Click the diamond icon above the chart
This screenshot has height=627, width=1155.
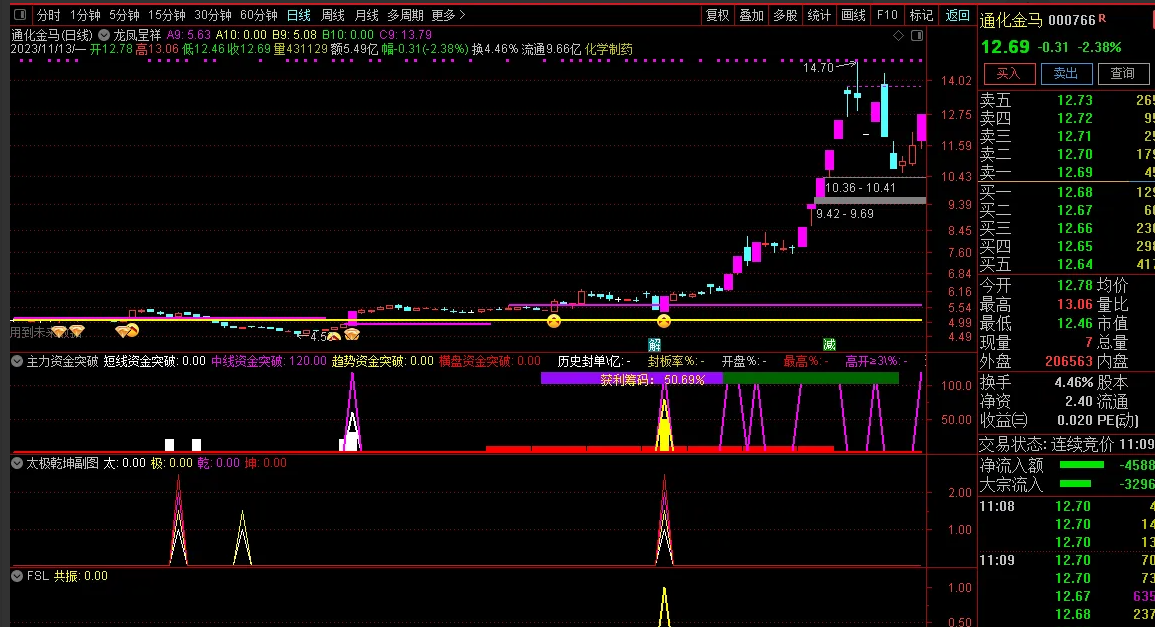coord(899,35)
